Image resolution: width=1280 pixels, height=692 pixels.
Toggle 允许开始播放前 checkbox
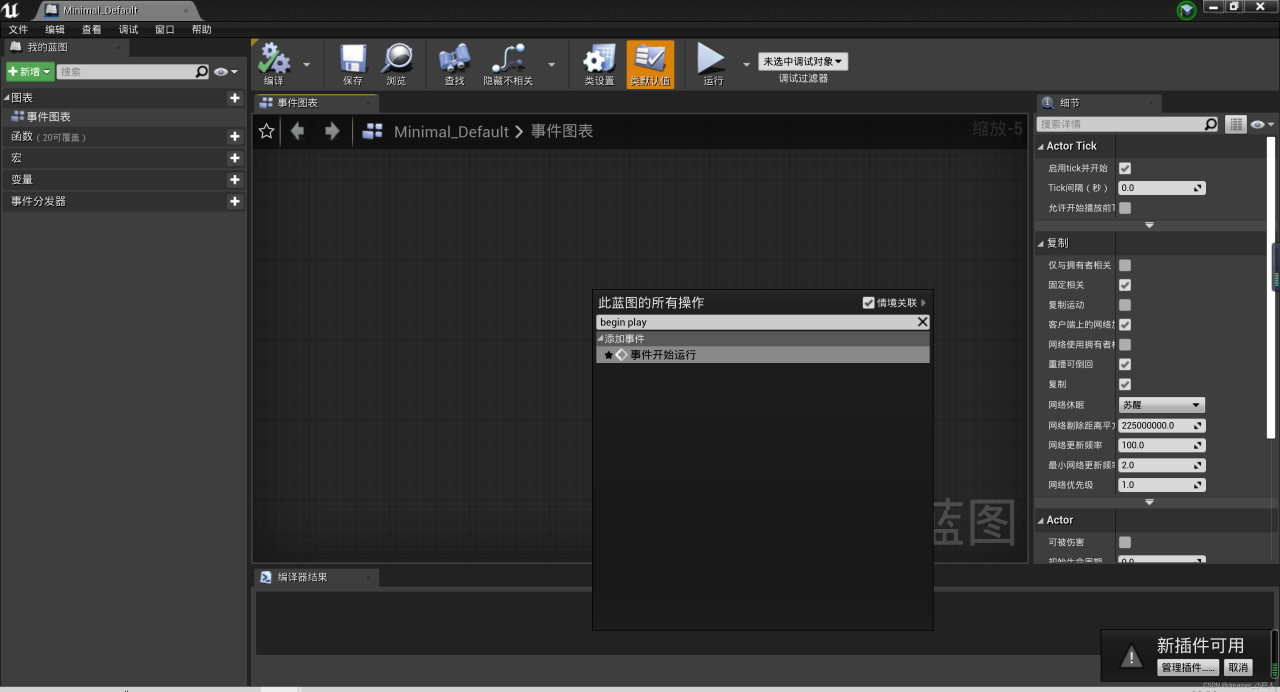(1125, 208)
